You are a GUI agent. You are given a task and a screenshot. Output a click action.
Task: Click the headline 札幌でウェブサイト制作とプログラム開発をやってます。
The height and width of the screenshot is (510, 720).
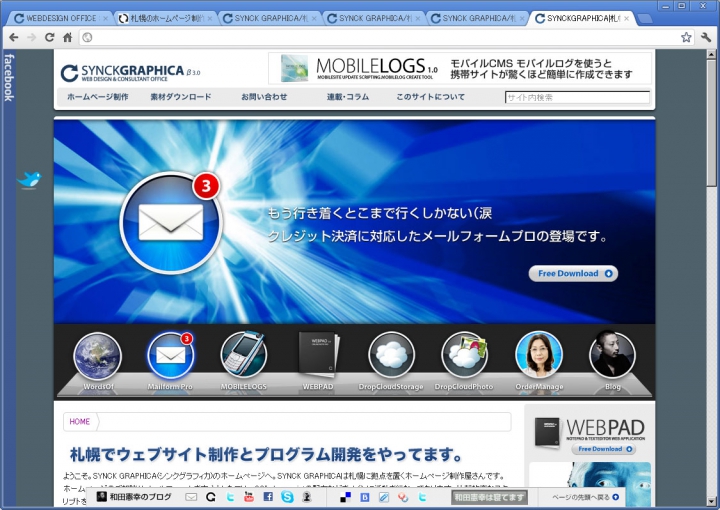click(266, 454)
